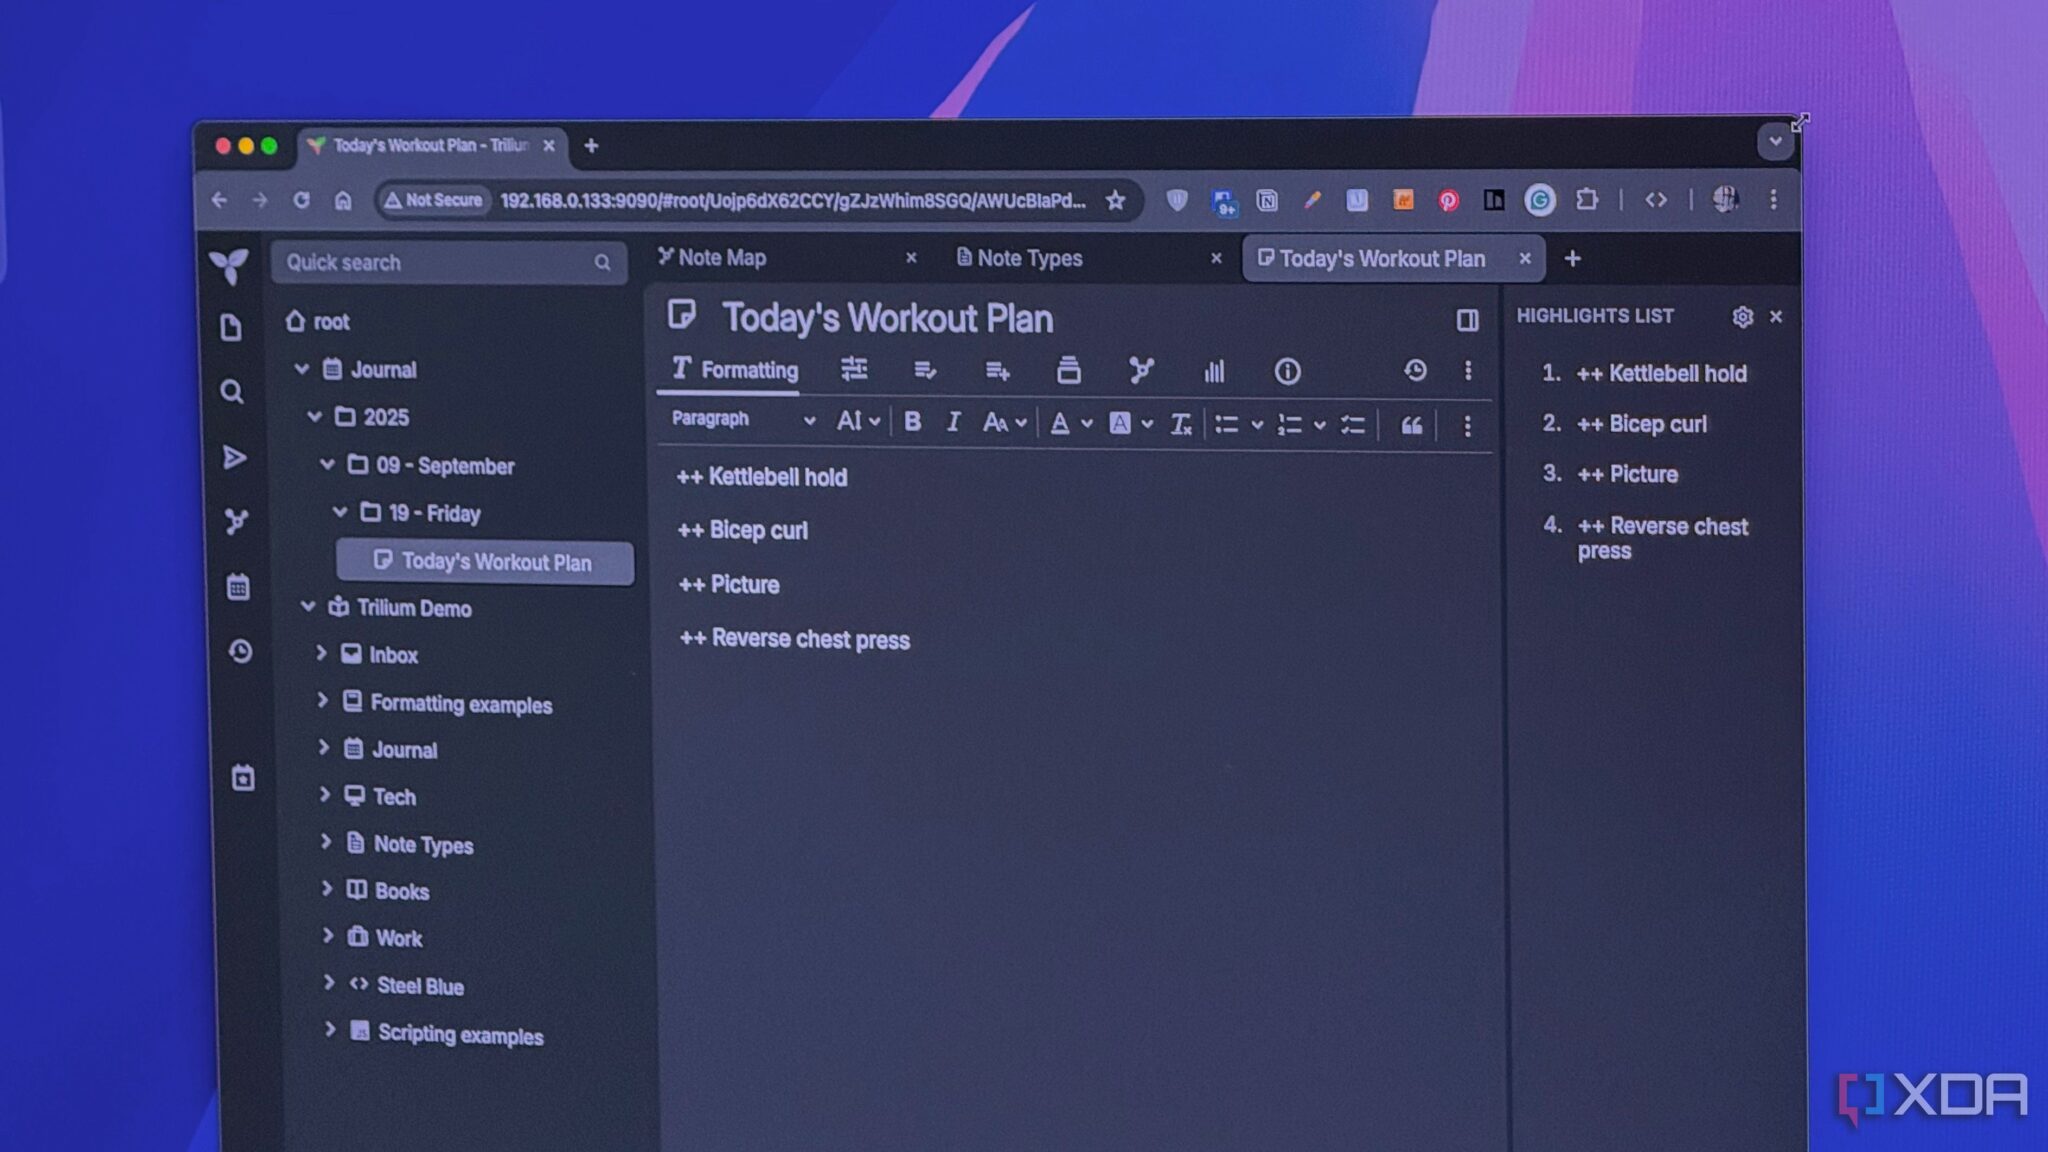Open Note Info ribbon icon
The image size is (2048, 1152).
1287,372
